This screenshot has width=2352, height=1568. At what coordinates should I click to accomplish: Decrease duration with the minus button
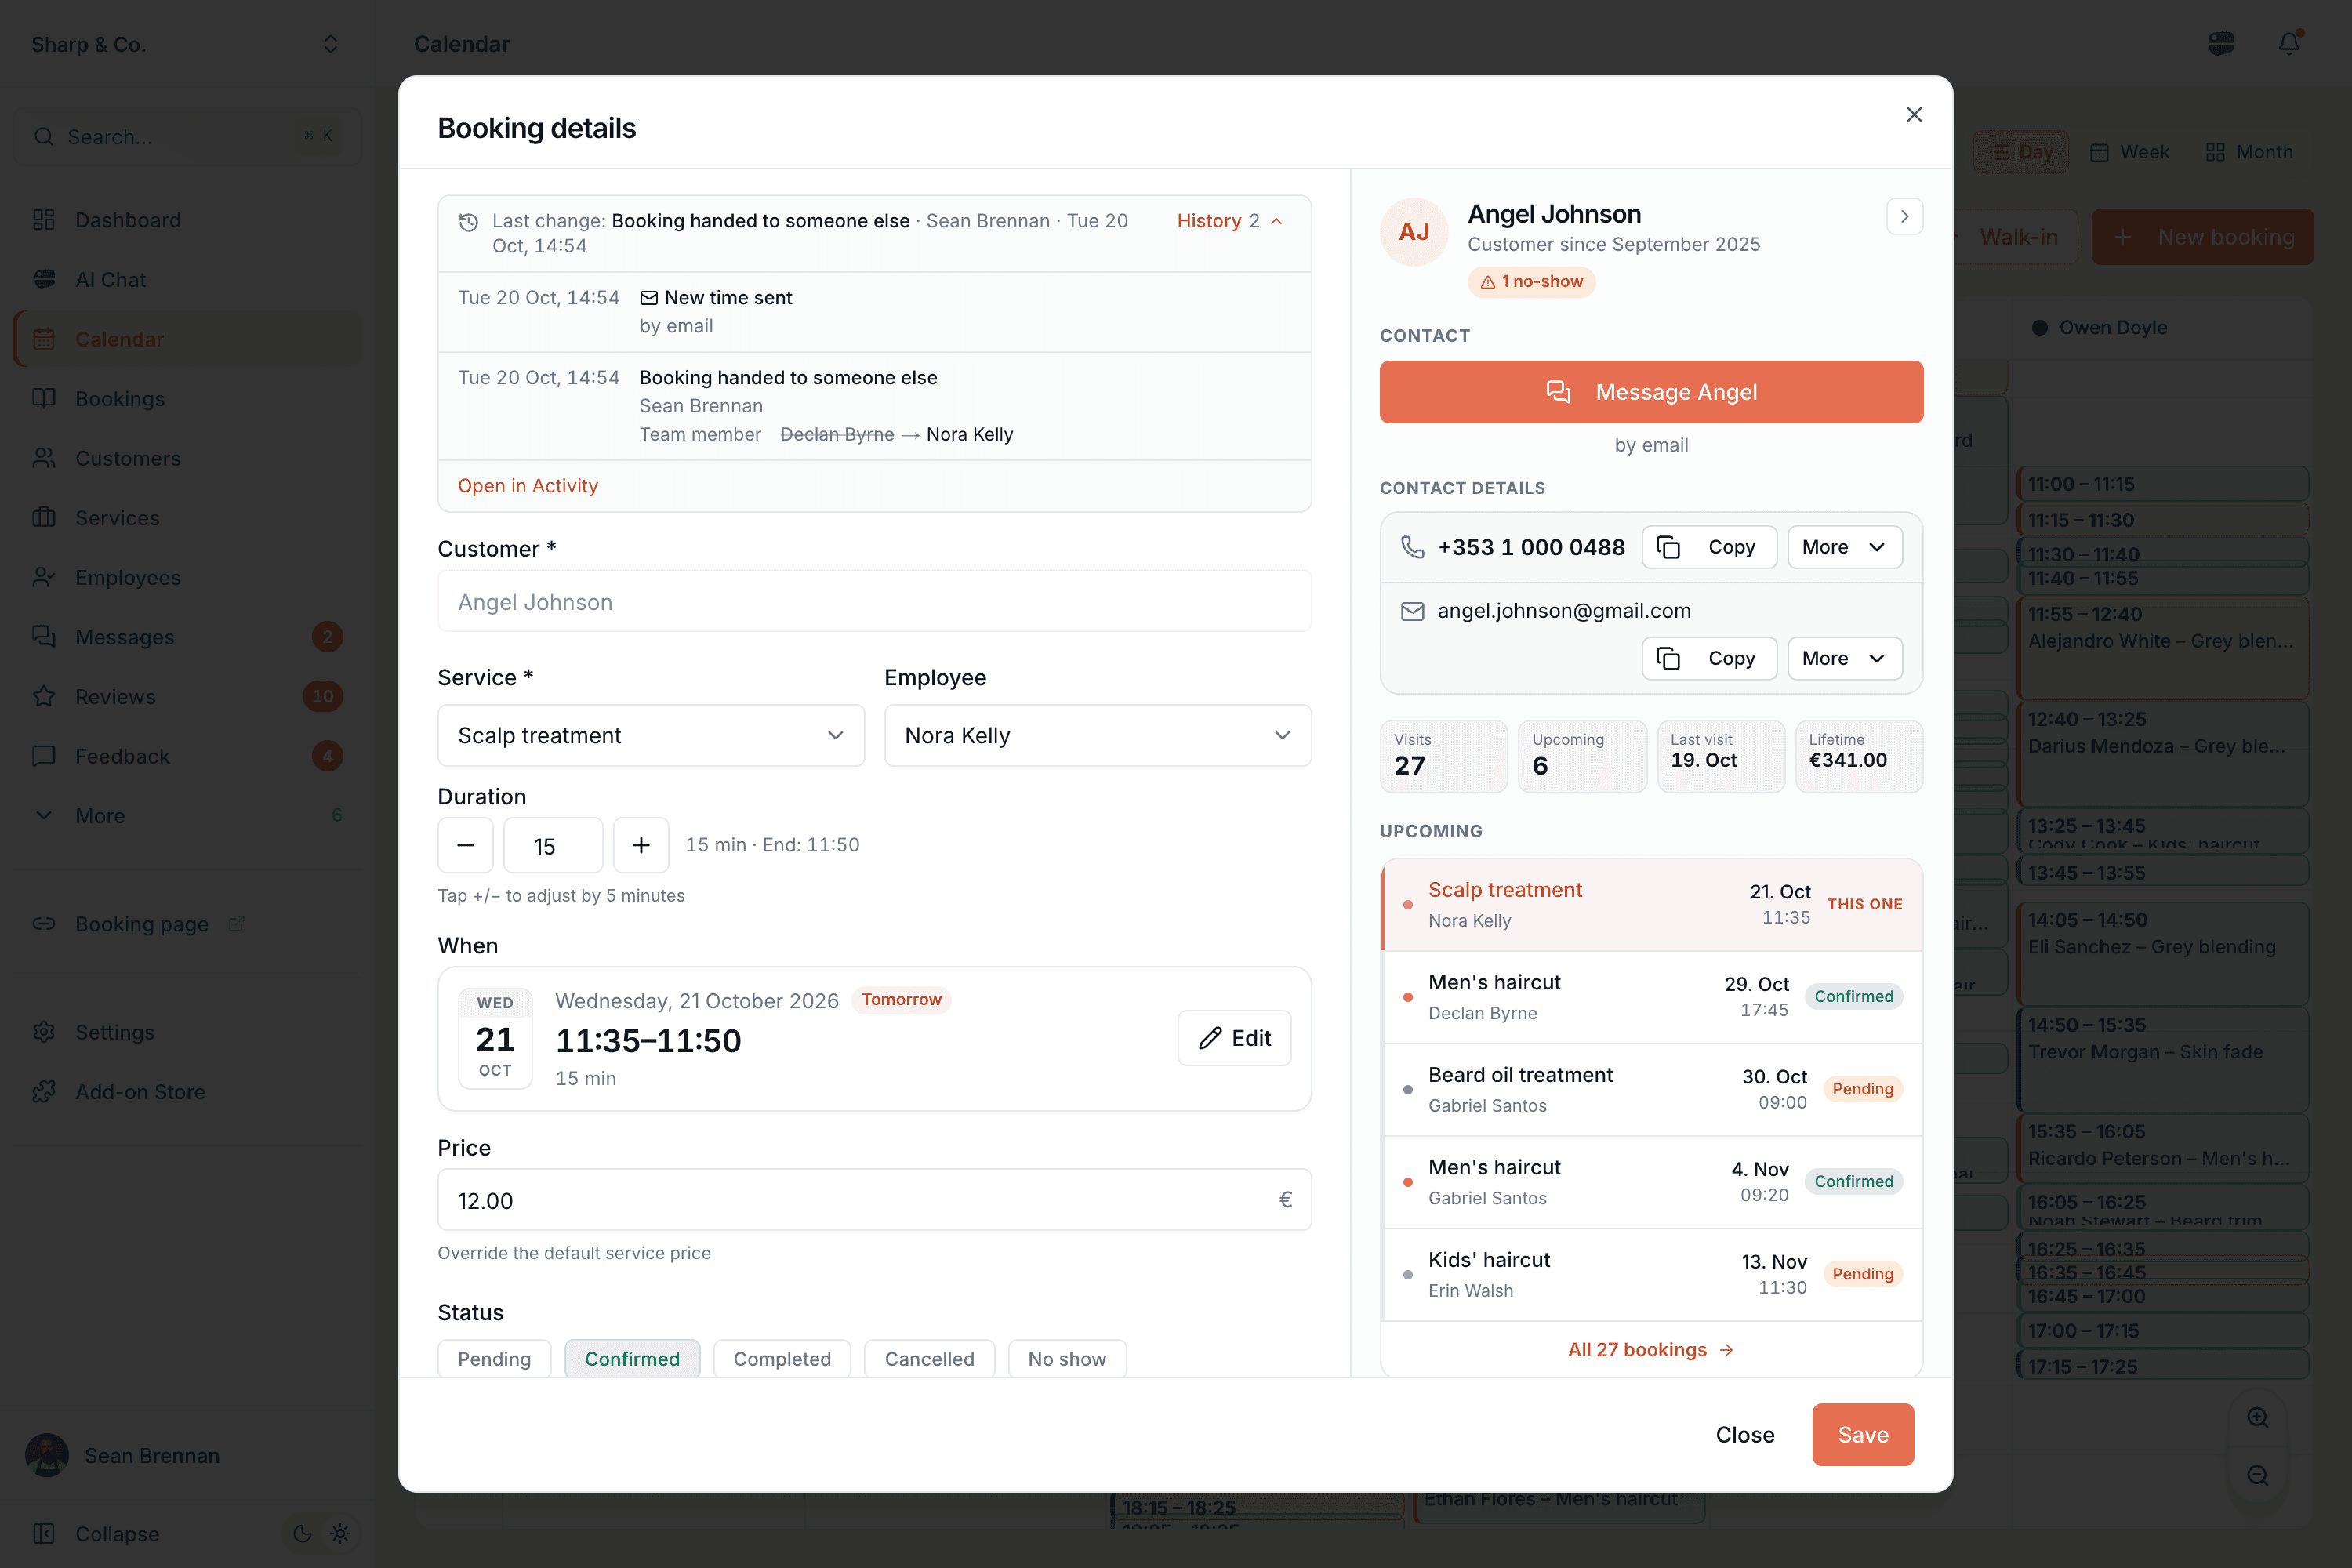[465, 845]
